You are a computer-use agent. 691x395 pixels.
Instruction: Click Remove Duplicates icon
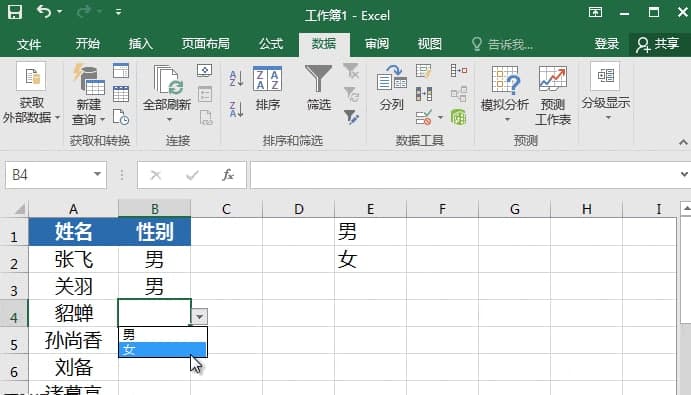tap(424, 94)
